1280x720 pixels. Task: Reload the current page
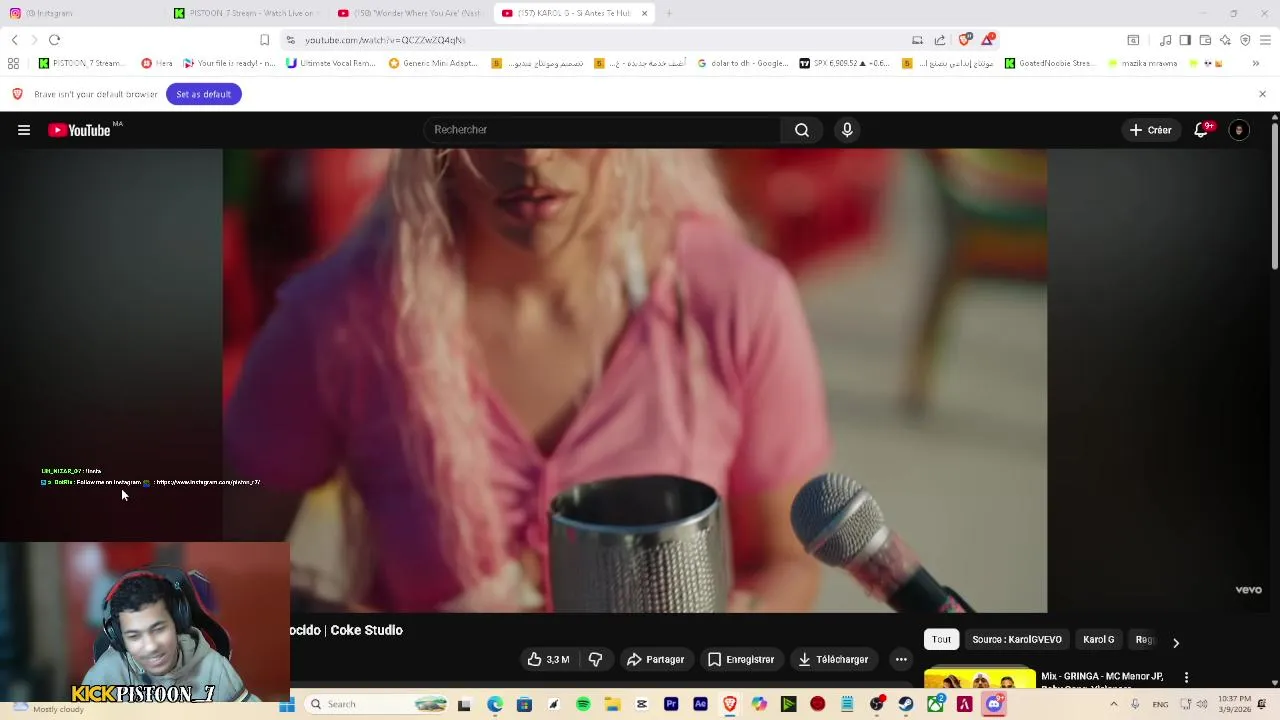[54, 40]
